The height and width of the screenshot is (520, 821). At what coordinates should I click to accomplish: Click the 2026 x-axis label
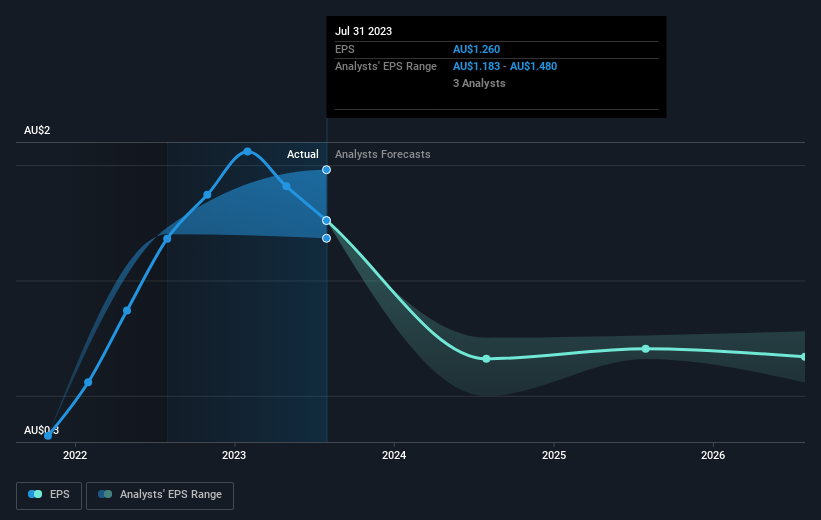(713, 455)
